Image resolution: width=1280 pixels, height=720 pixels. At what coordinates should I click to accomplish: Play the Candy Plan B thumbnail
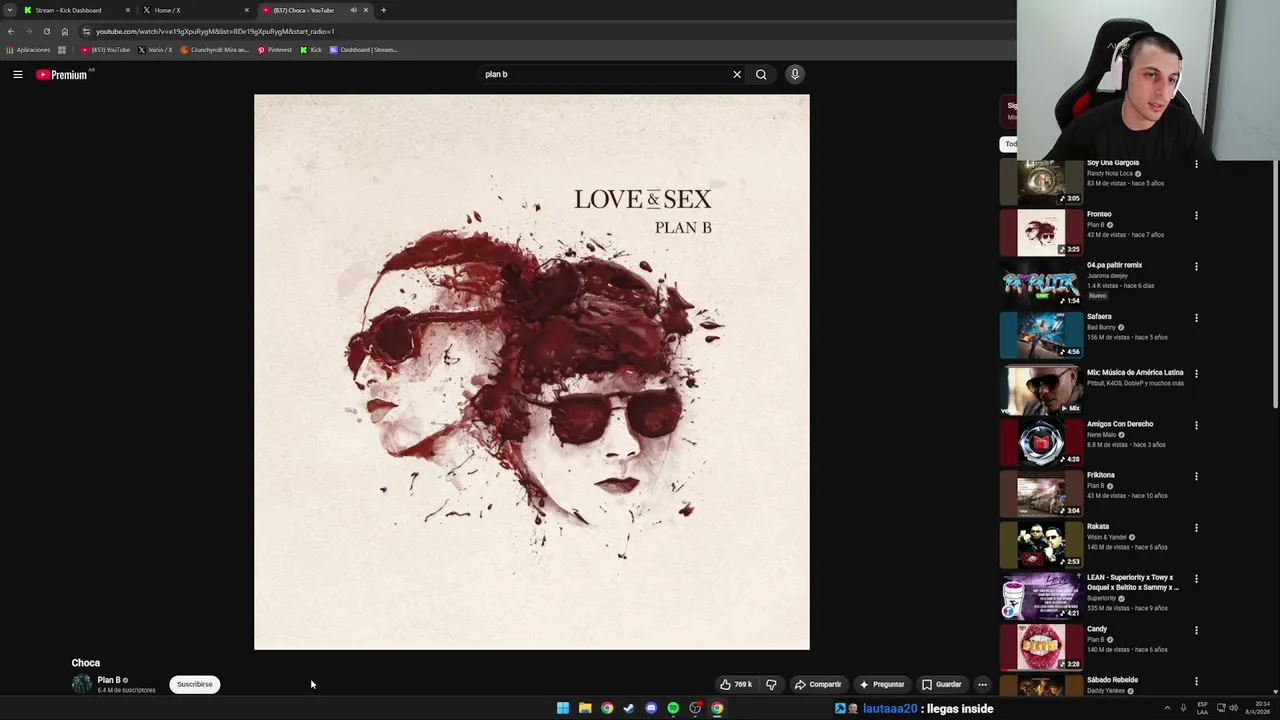pos(1041,648)
